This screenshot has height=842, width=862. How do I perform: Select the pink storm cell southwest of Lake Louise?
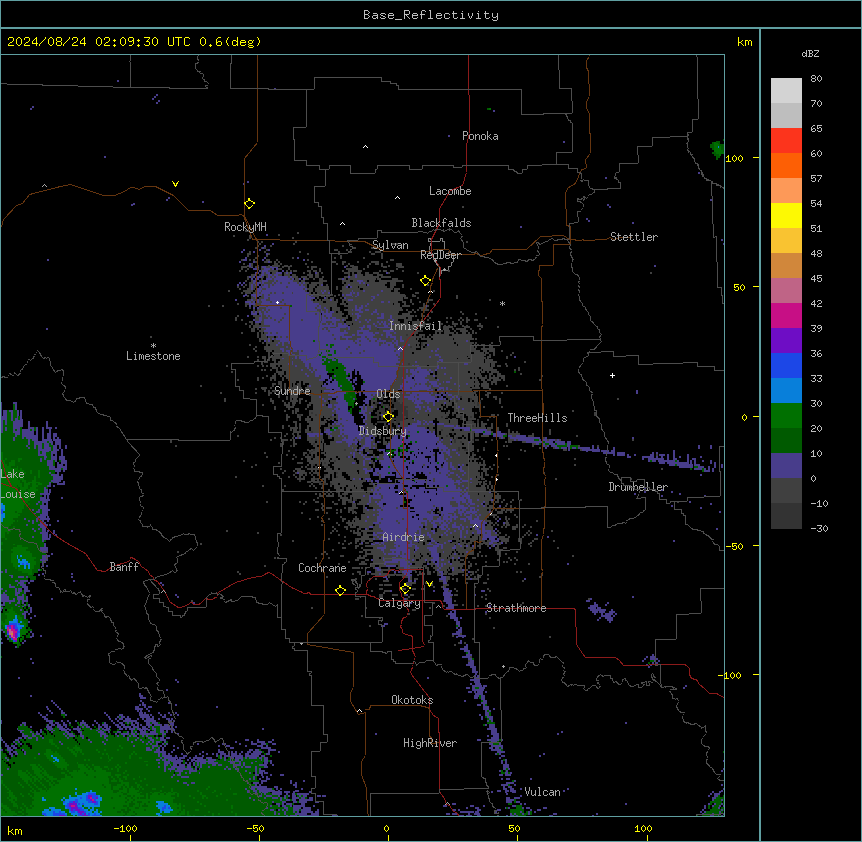pyautogui.click(x=13, y=629)
